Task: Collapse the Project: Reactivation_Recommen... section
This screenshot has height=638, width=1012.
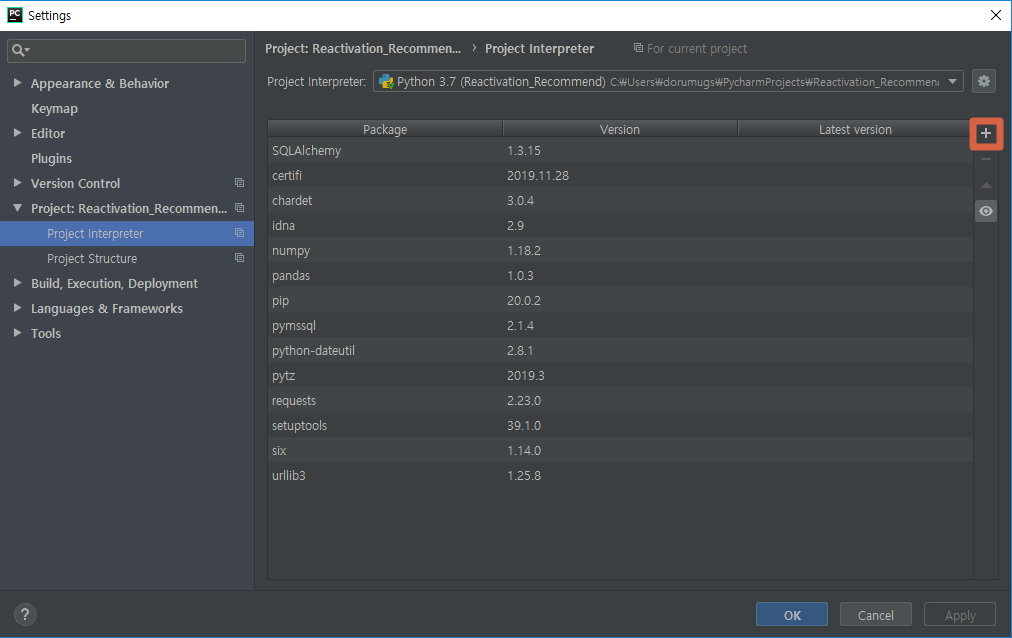Action: coord(17,208)
